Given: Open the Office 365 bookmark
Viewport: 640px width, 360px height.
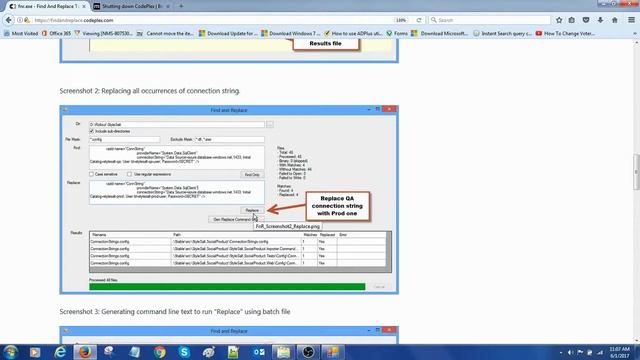Looking at the screenshot, I should 56,33.
